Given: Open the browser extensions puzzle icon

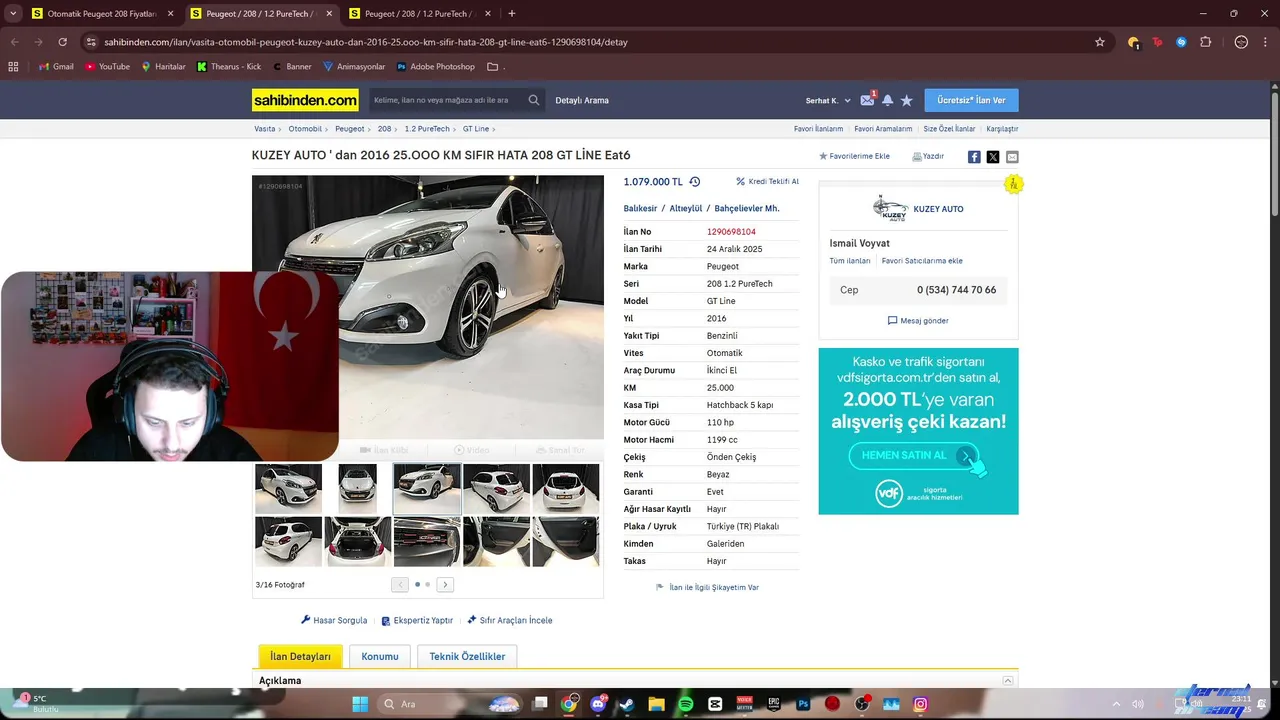Looking at the screenshot, I should click(1205, 42).
